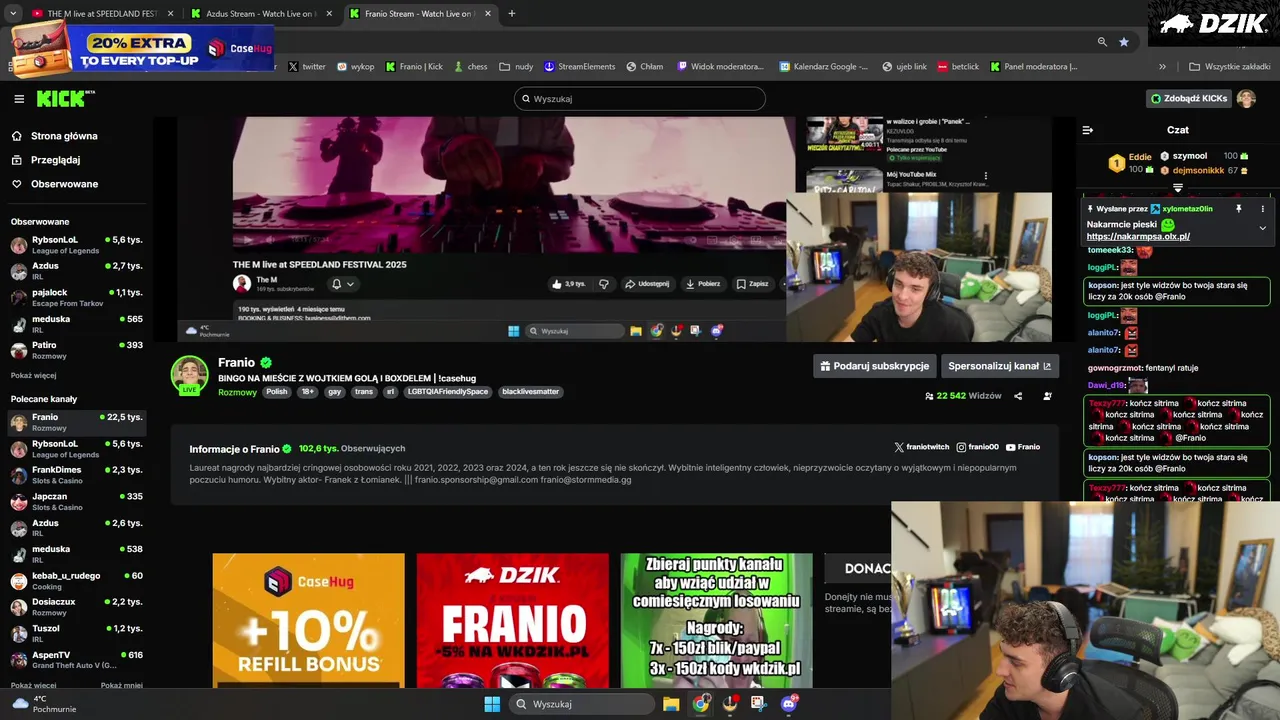Viewport: 1280px width, 720px height.
Task: Click the user icon next to share
Action: point(1047,396)
